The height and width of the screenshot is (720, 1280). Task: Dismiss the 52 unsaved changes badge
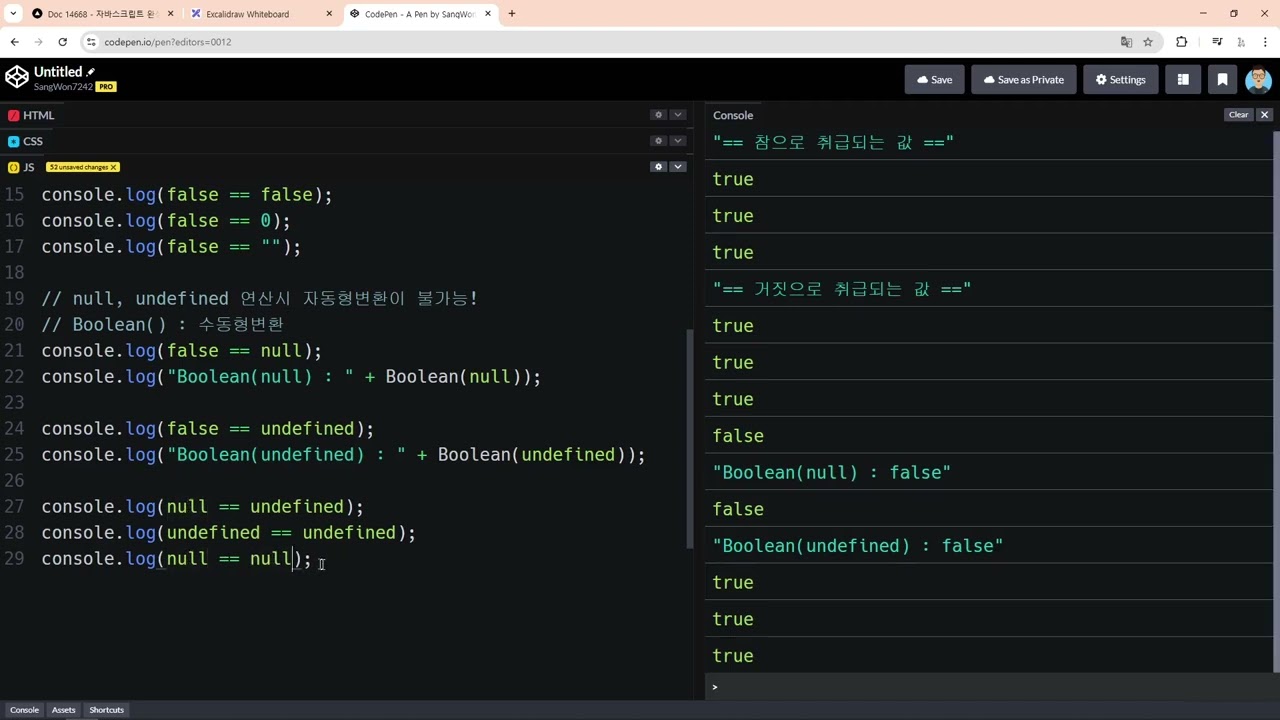(x=114, y=167)
